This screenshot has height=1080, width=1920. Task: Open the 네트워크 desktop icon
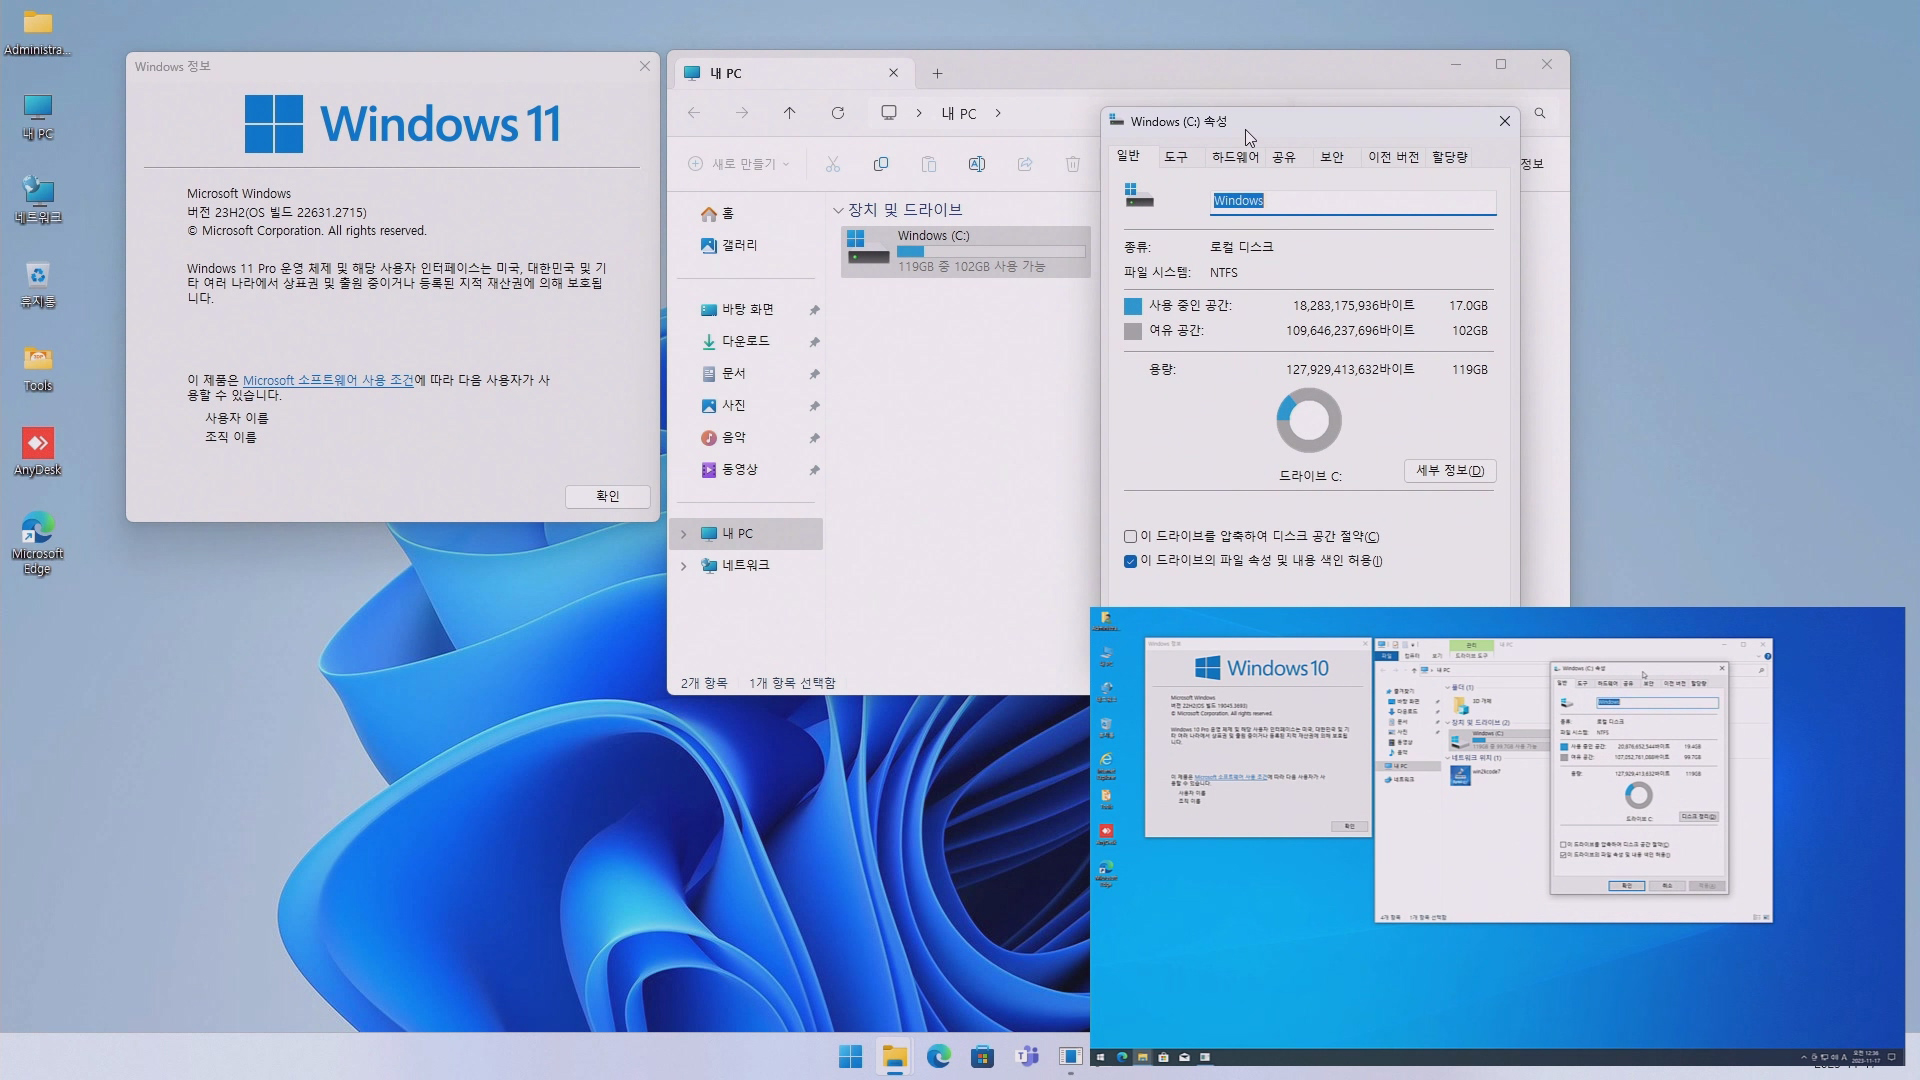pyautogui.click(x=37, y=201)
